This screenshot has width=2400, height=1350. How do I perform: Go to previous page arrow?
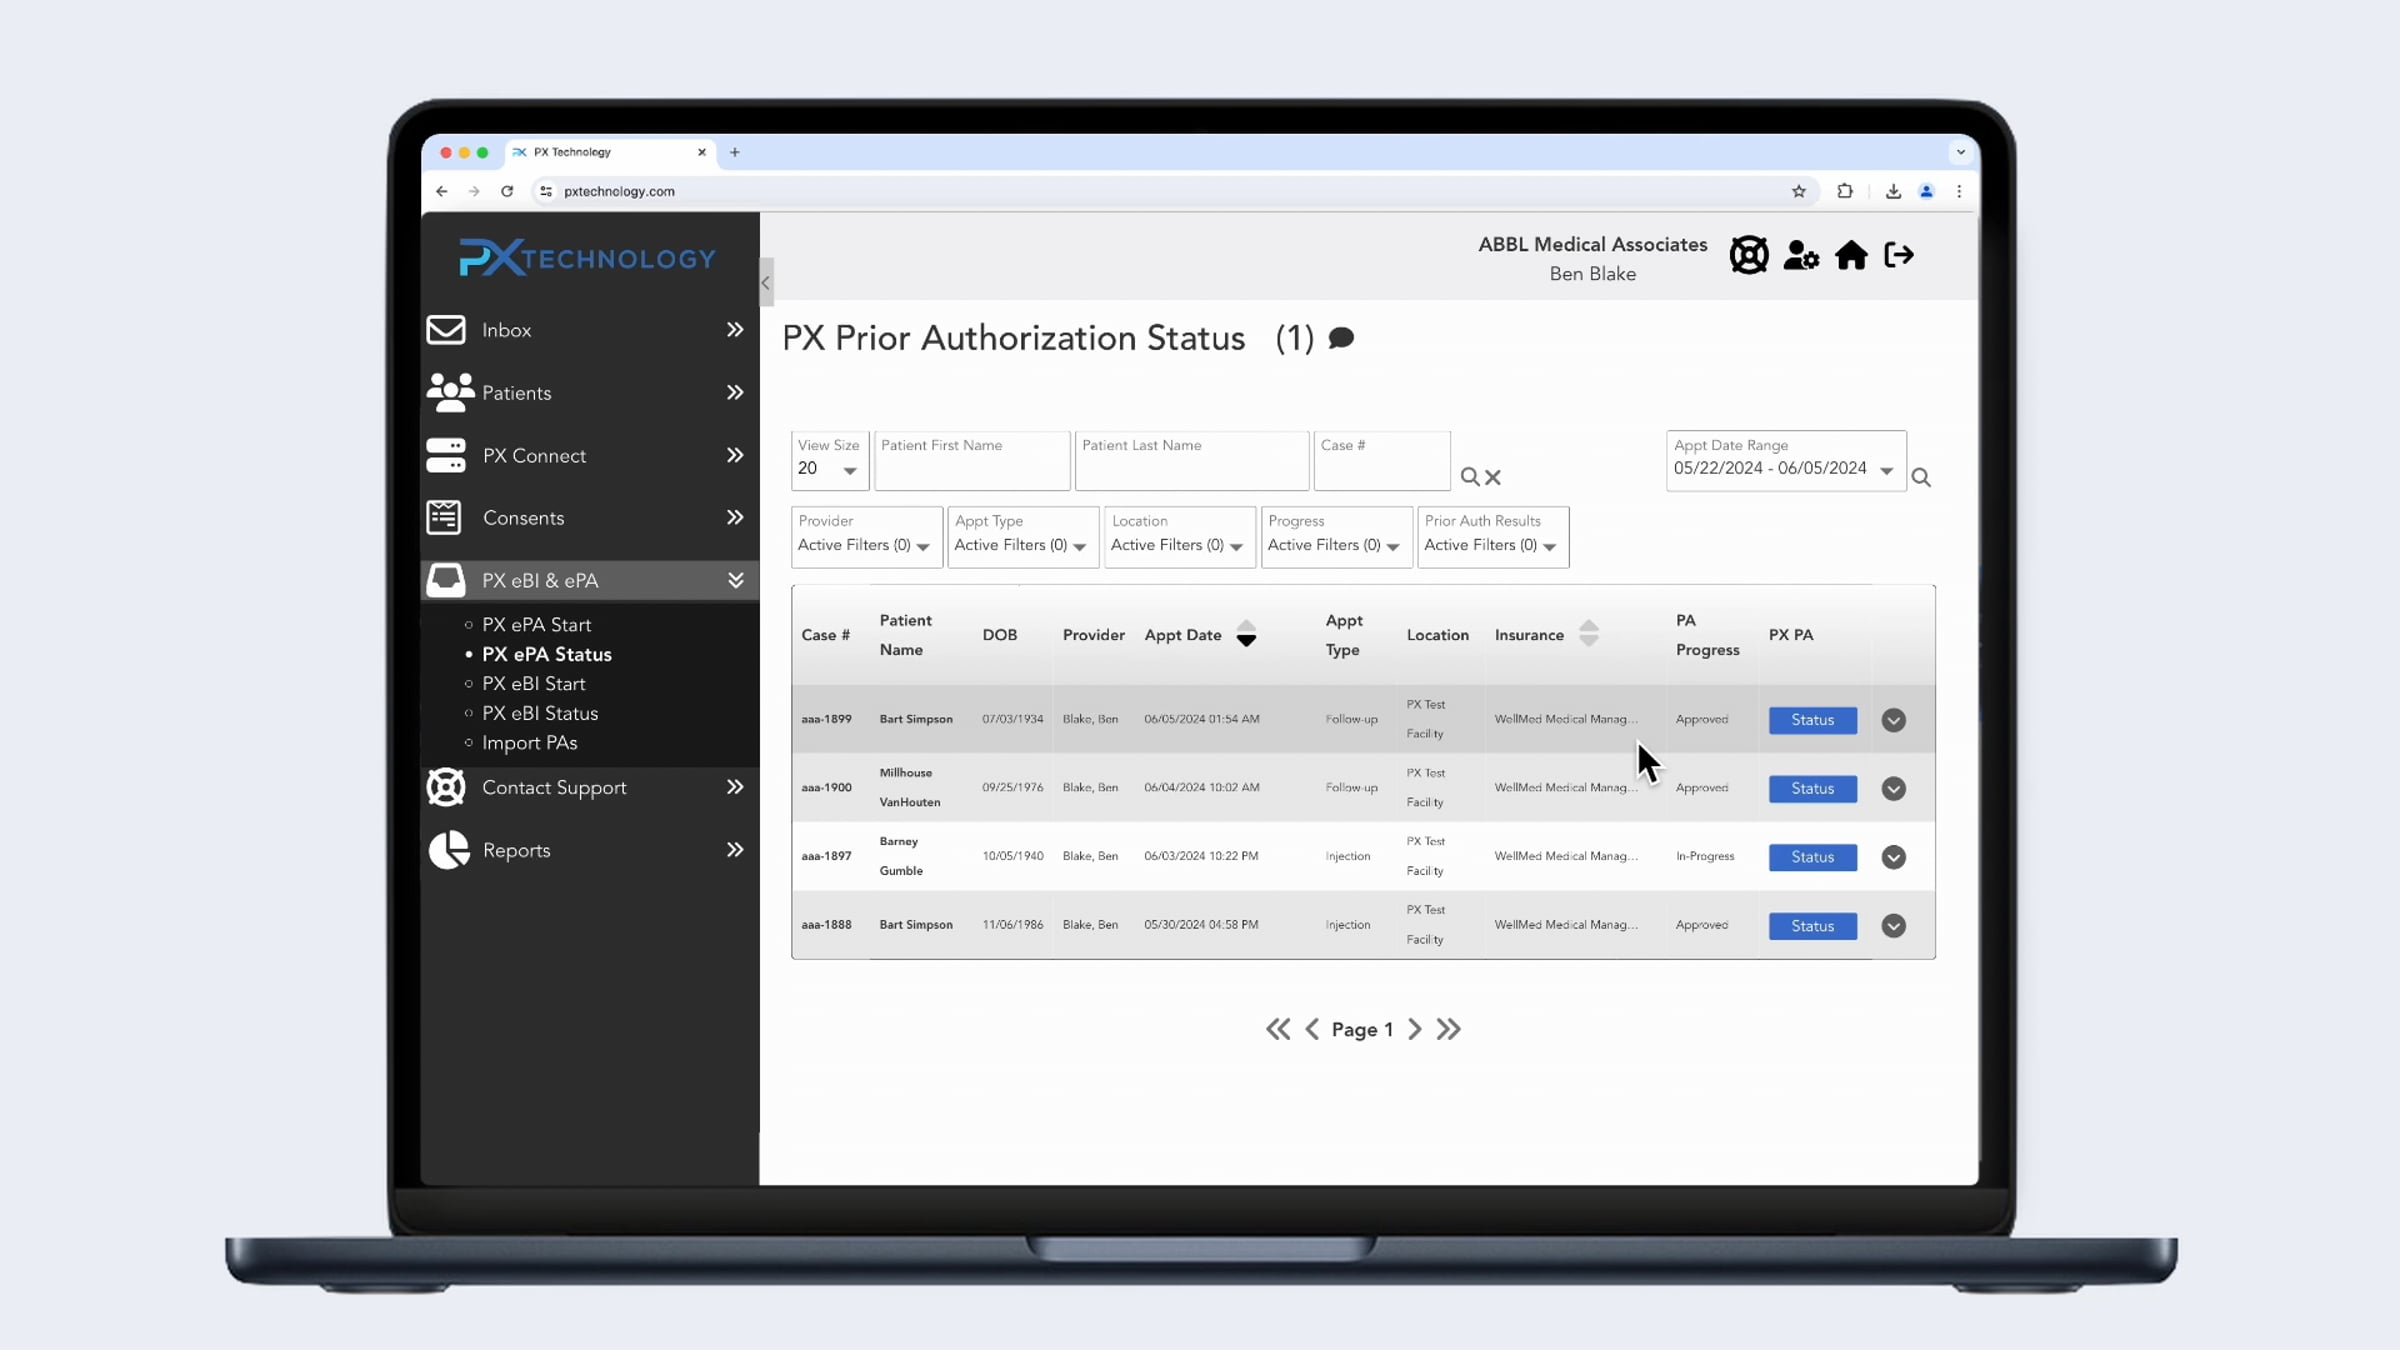point(1312,1029)
